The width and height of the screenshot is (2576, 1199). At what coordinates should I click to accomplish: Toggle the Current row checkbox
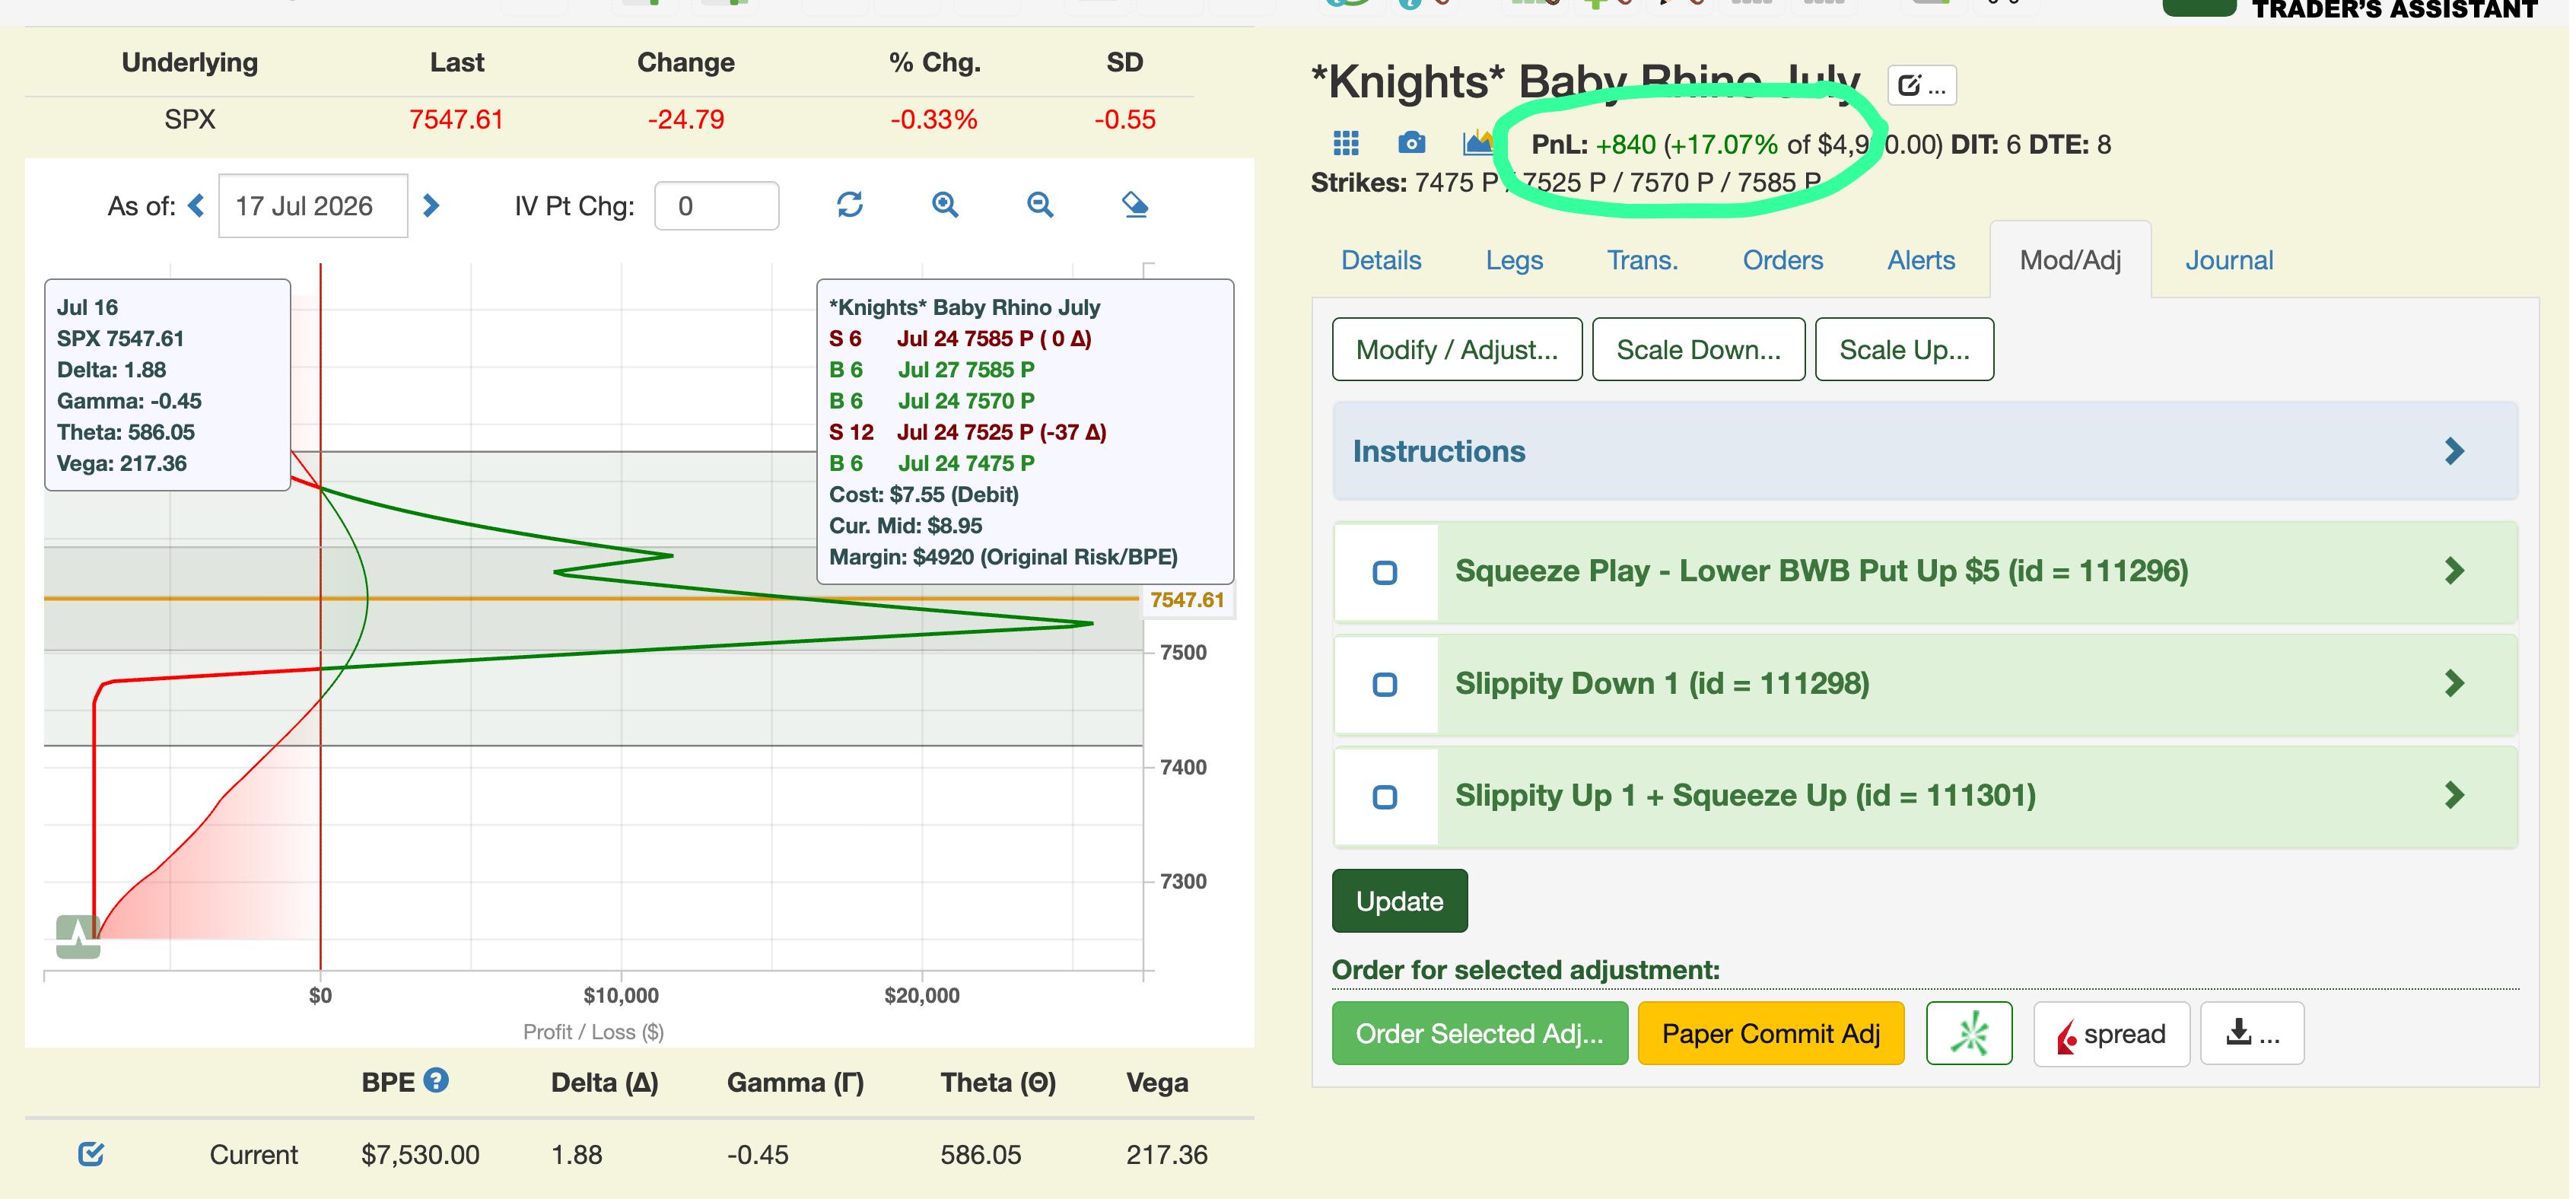91,1154
